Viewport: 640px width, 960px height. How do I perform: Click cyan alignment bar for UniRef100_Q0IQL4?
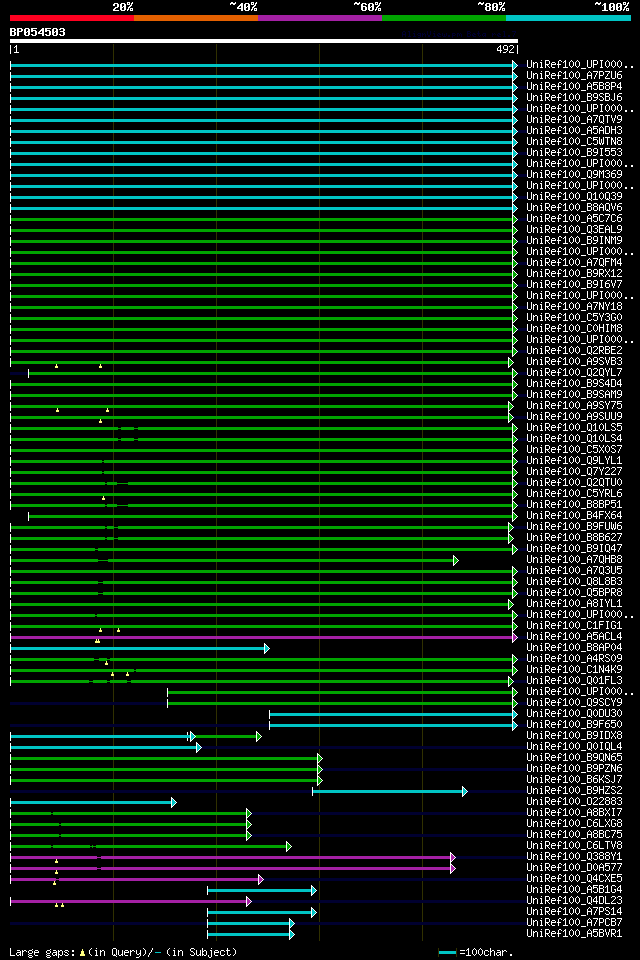coord(106,748)
